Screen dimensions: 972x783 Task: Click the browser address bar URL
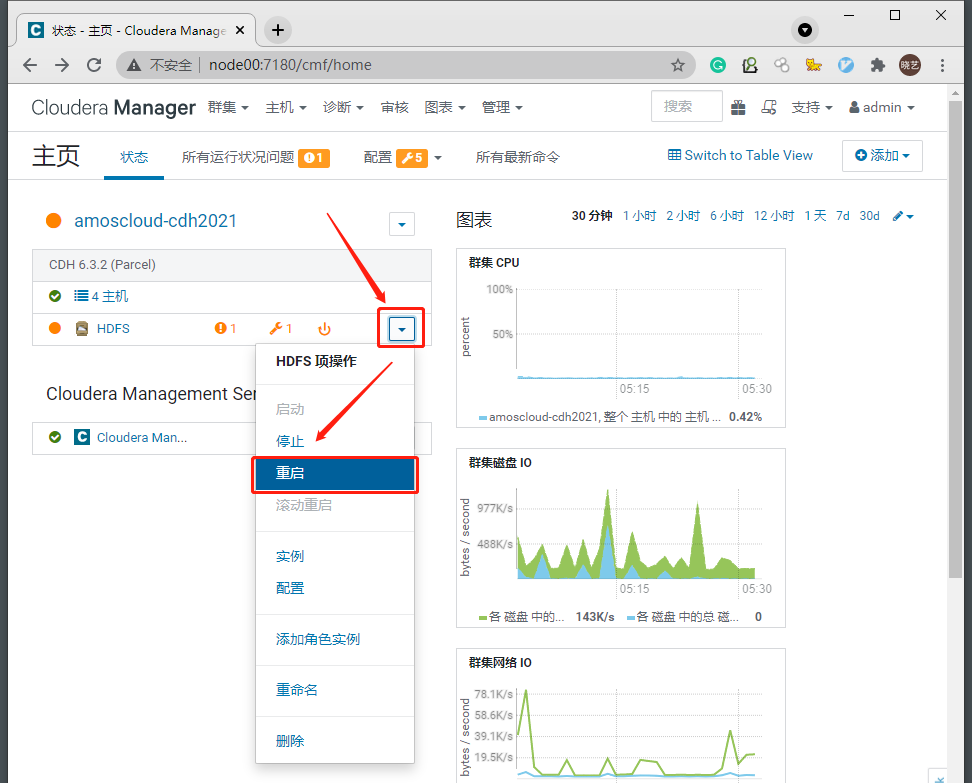pos(290,65)
